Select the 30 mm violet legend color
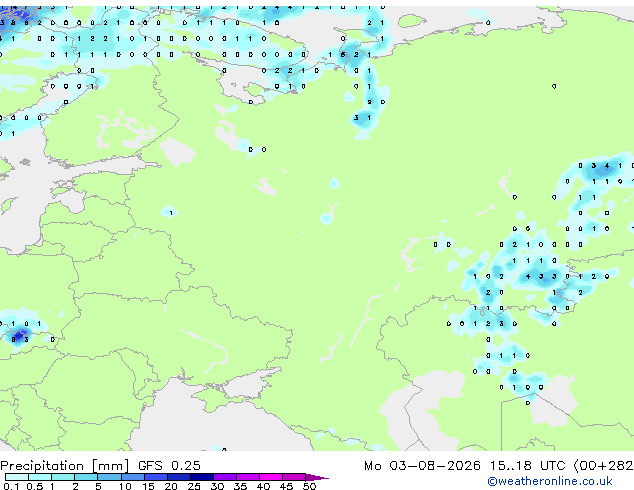Image resolution: width=634 pixels, height=490 pixels. [x=225, y=477]
